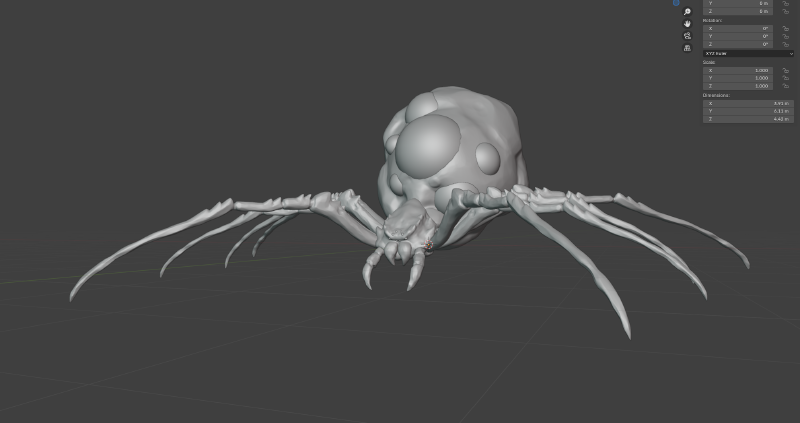Click the 3D cursor near the spider's fangs
800x423 pixels.
coord(428,245)
